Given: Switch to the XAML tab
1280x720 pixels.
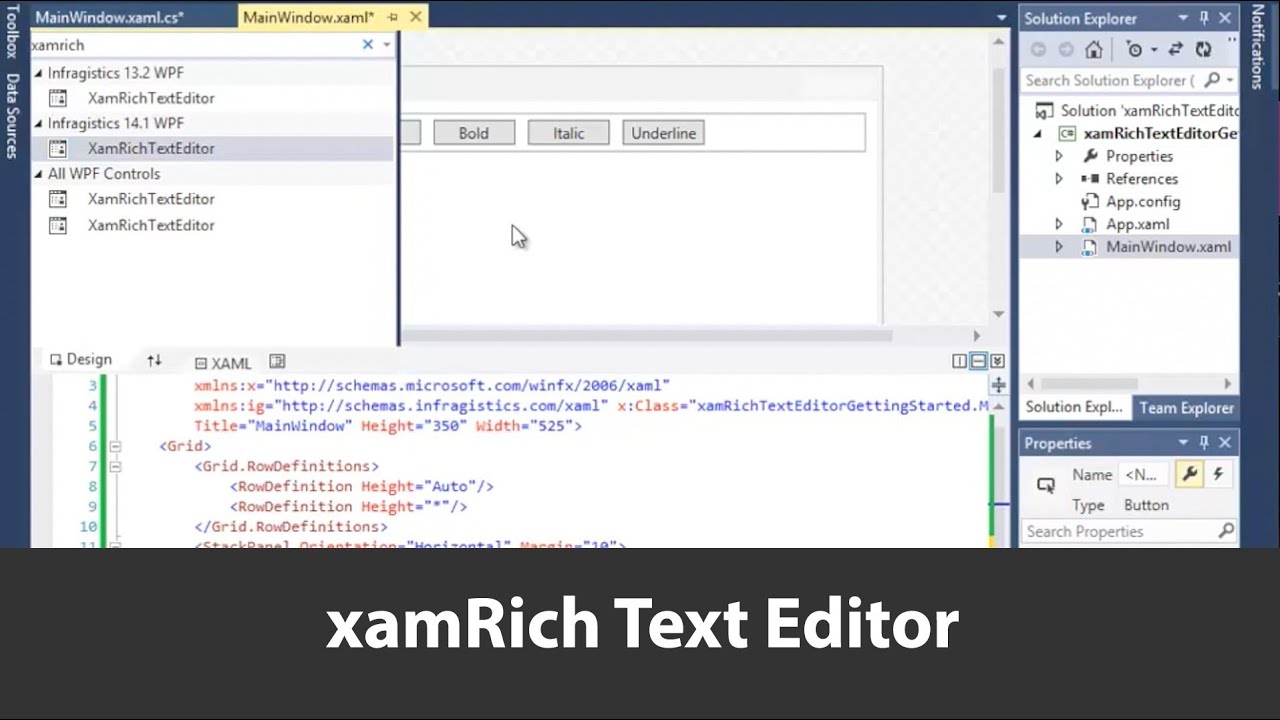Looking at the screenshot, I should 223,362.
